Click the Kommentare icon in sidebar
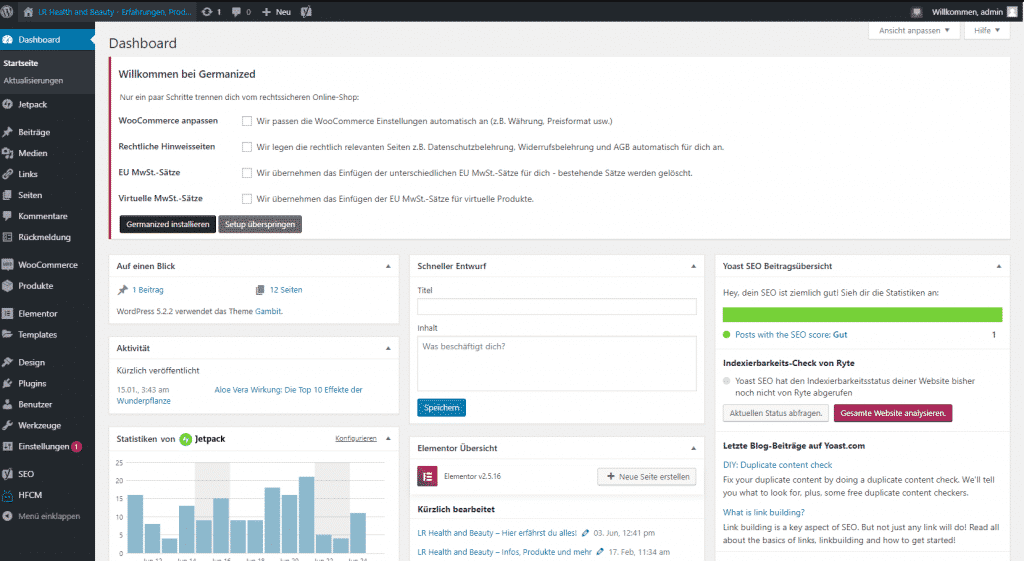 [x=8, y=216]
